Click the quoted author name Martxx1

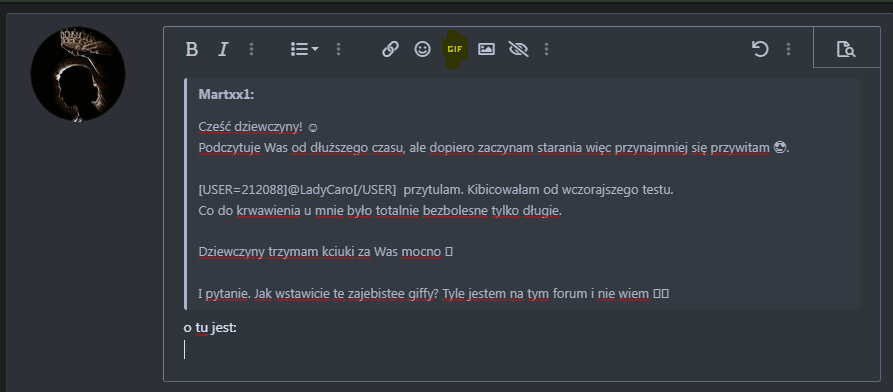click(226, 95)
